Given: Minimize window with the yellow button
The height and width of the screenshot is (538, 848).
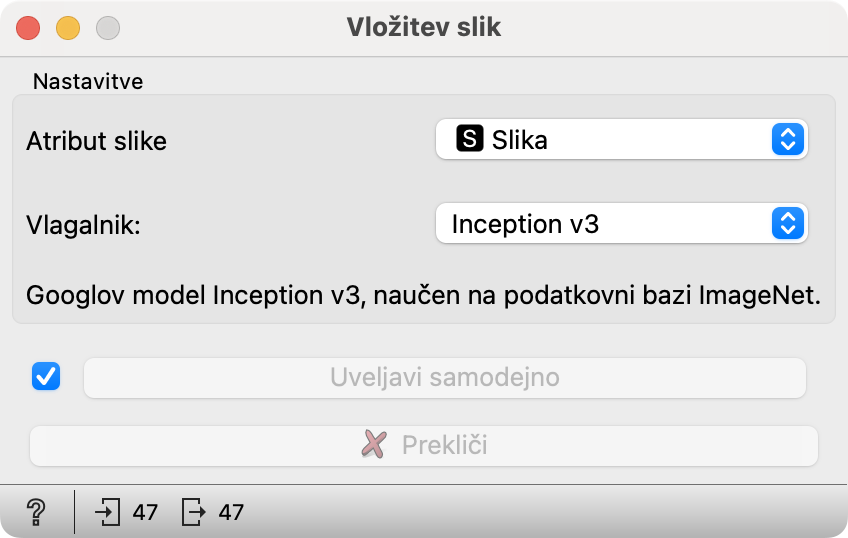Looking at the screenshot, I should (68, 28).
